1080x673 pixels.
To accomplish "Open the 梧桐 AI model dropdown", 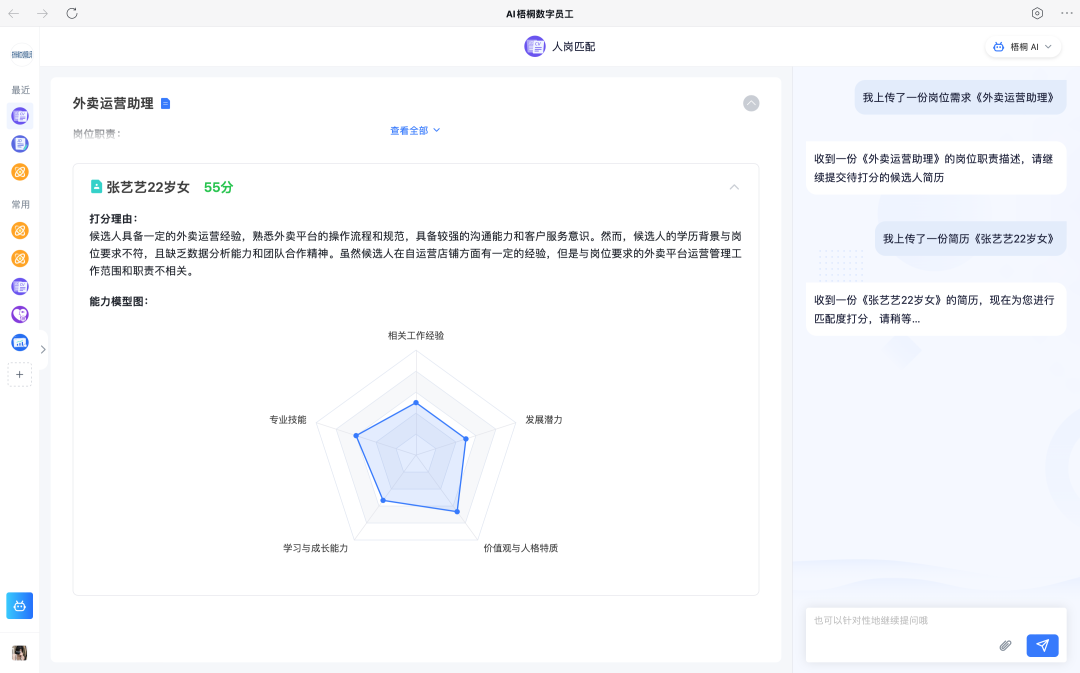I will click(x=1023, y=47).
